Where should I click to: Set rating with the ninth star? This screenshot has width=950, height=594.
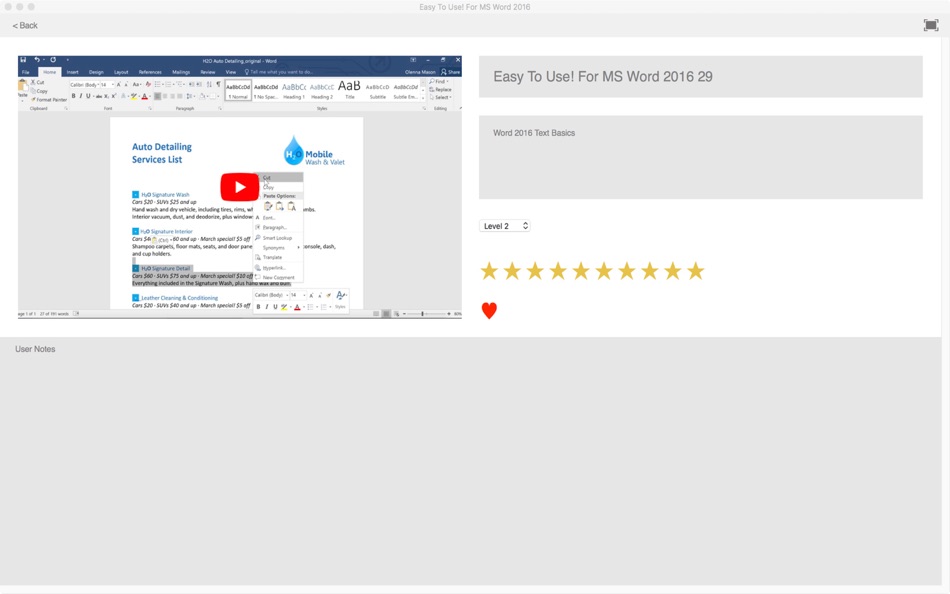pyautogui.click(x=673, y=271)
